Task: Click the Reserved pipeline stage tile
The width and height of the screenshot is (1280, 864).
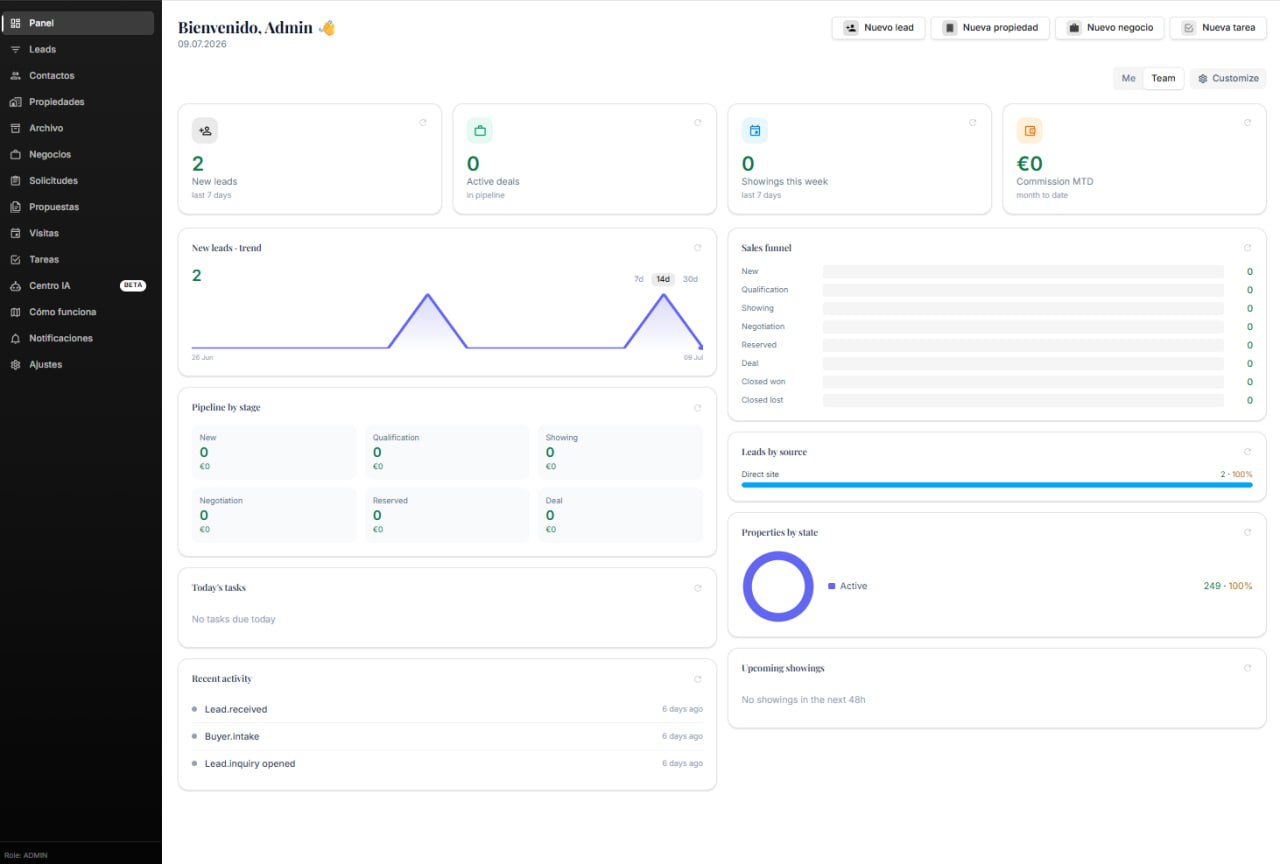Action: [447, 515]
